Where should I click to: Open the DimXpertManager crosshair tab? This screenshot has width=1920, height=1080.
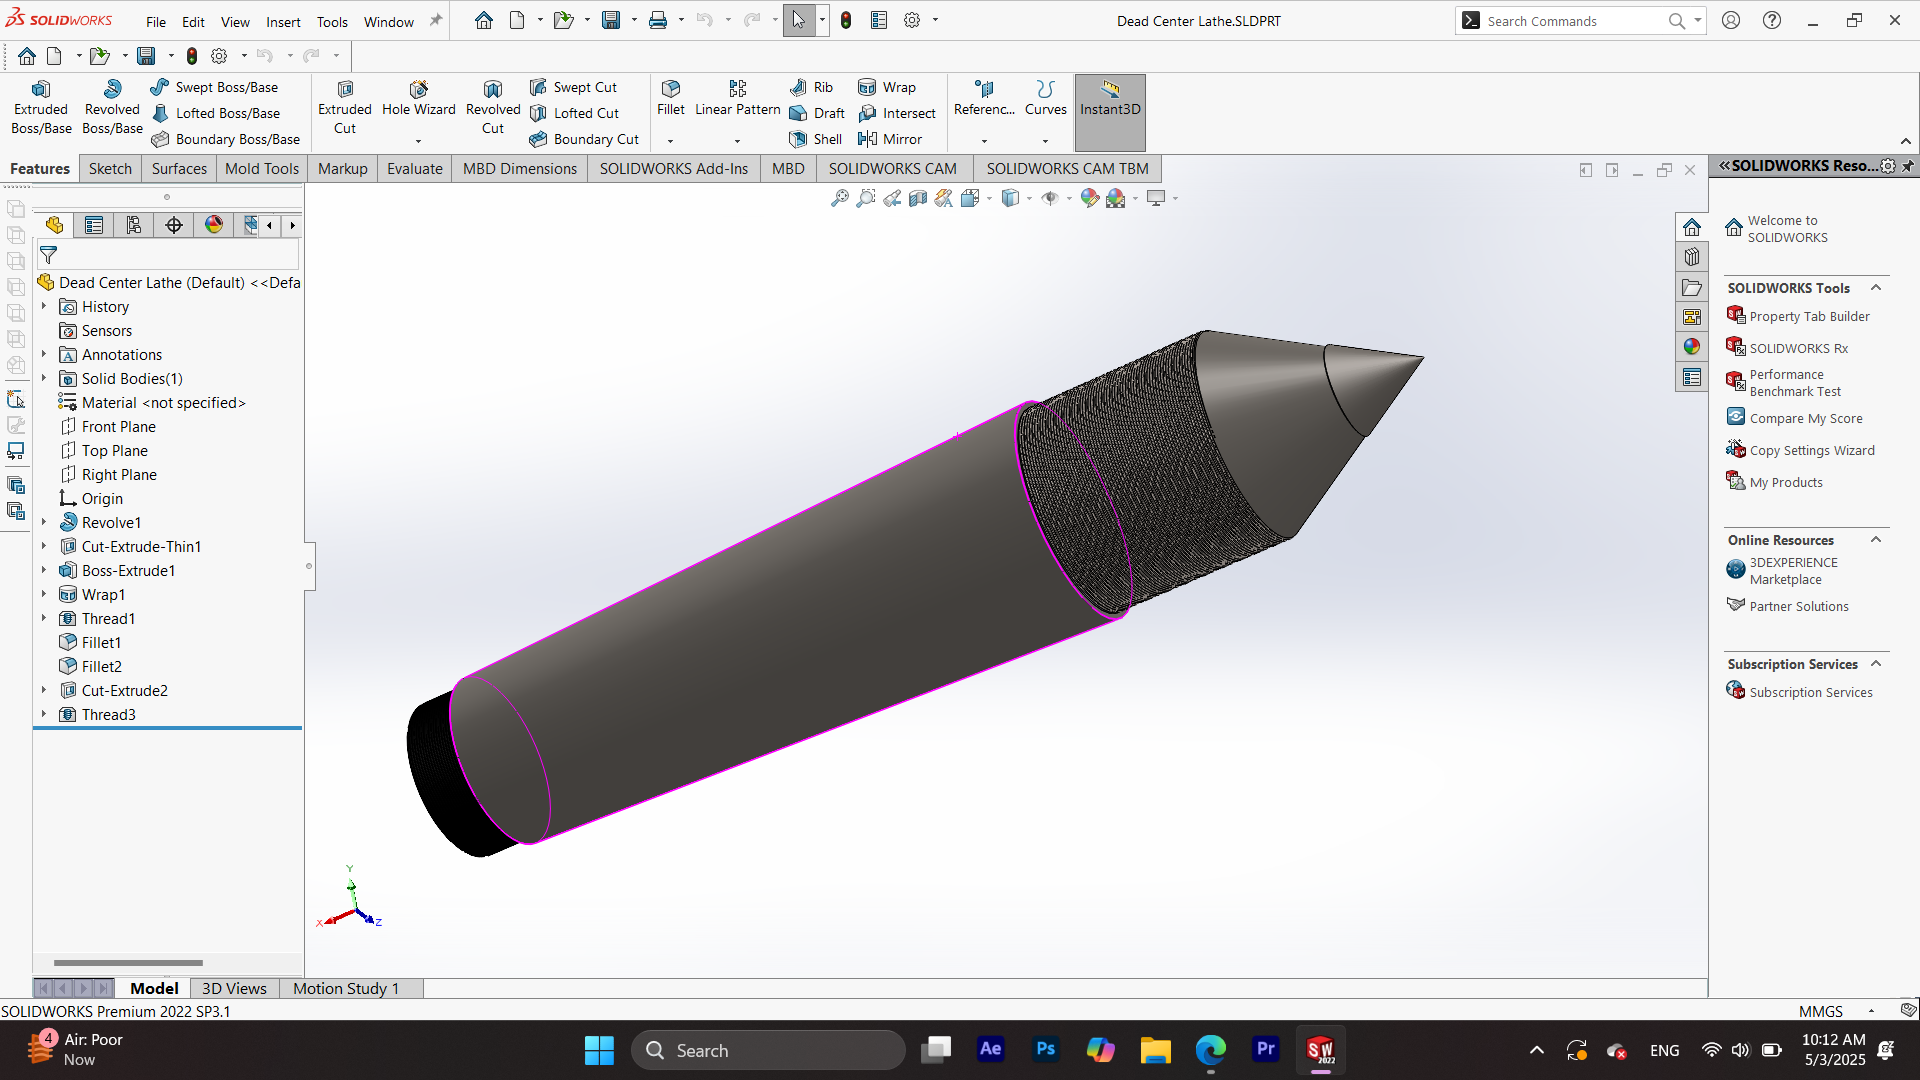(x=174, y=226)
